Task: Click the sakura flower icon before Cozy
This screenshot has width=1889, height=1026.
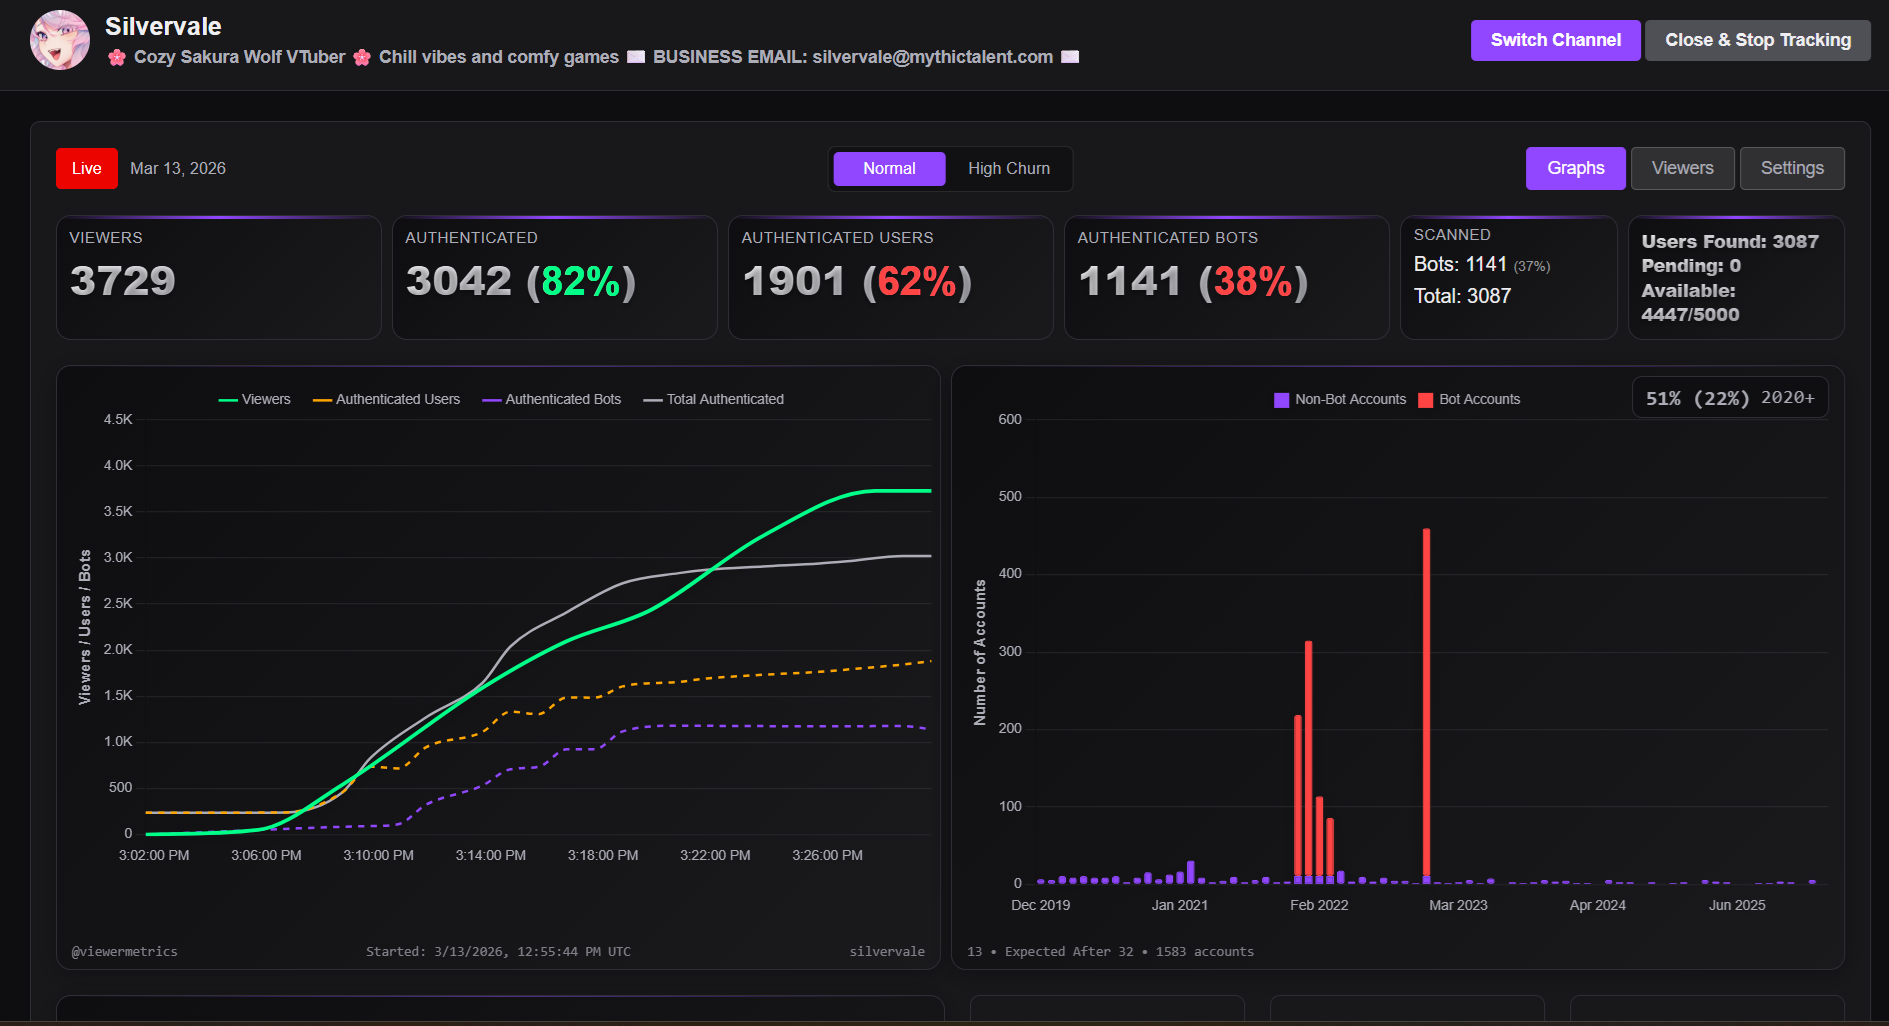Action: click(117, 57)
